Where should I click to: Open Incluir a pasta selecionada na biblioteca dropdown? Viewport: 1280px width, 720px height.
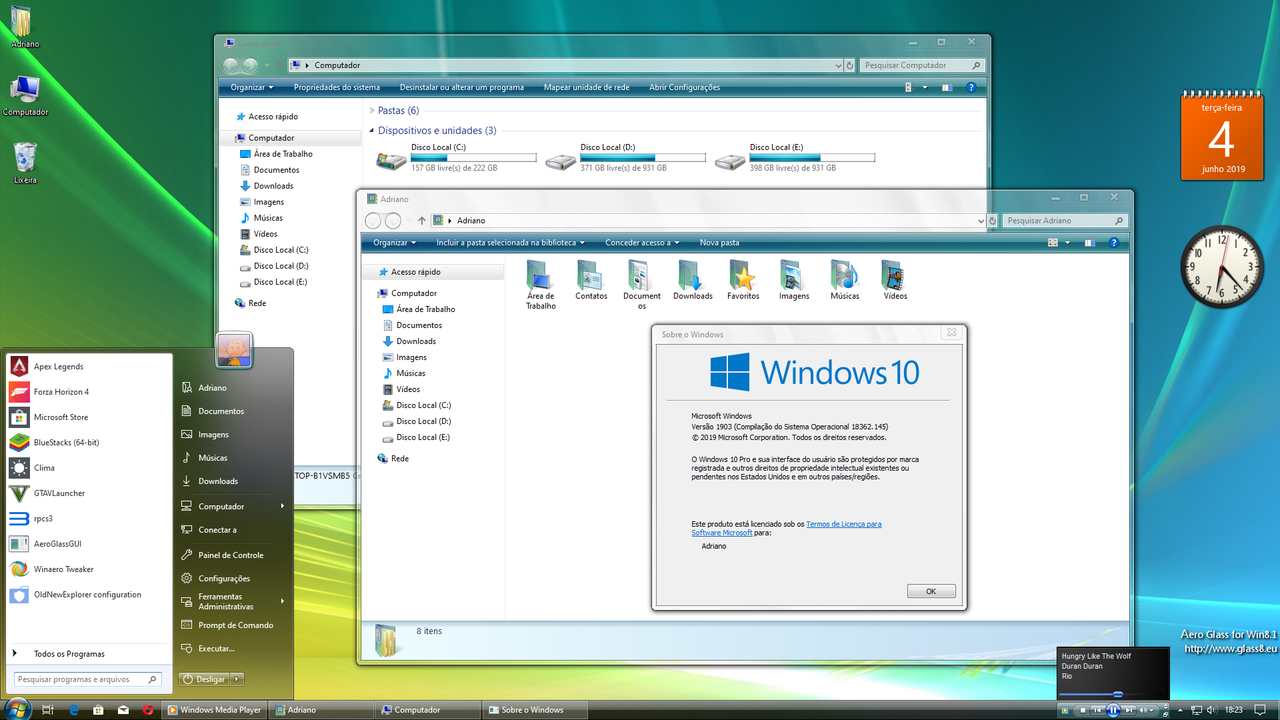(510, 243)
